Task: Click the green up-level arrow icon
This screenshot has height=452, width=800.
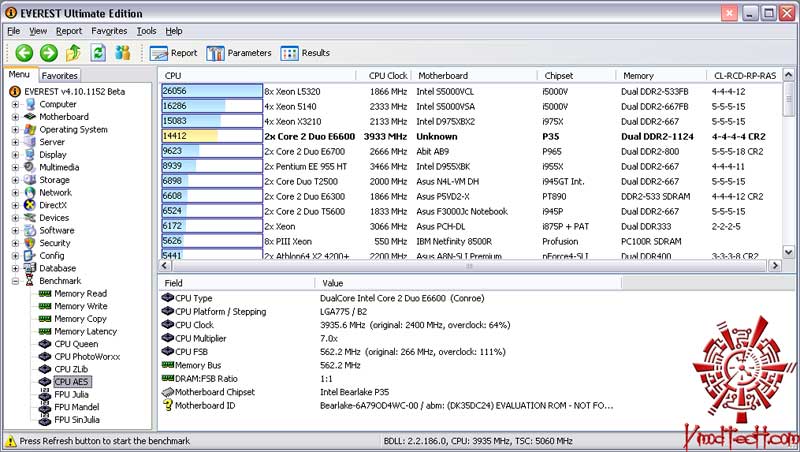Action: point(73,53)
